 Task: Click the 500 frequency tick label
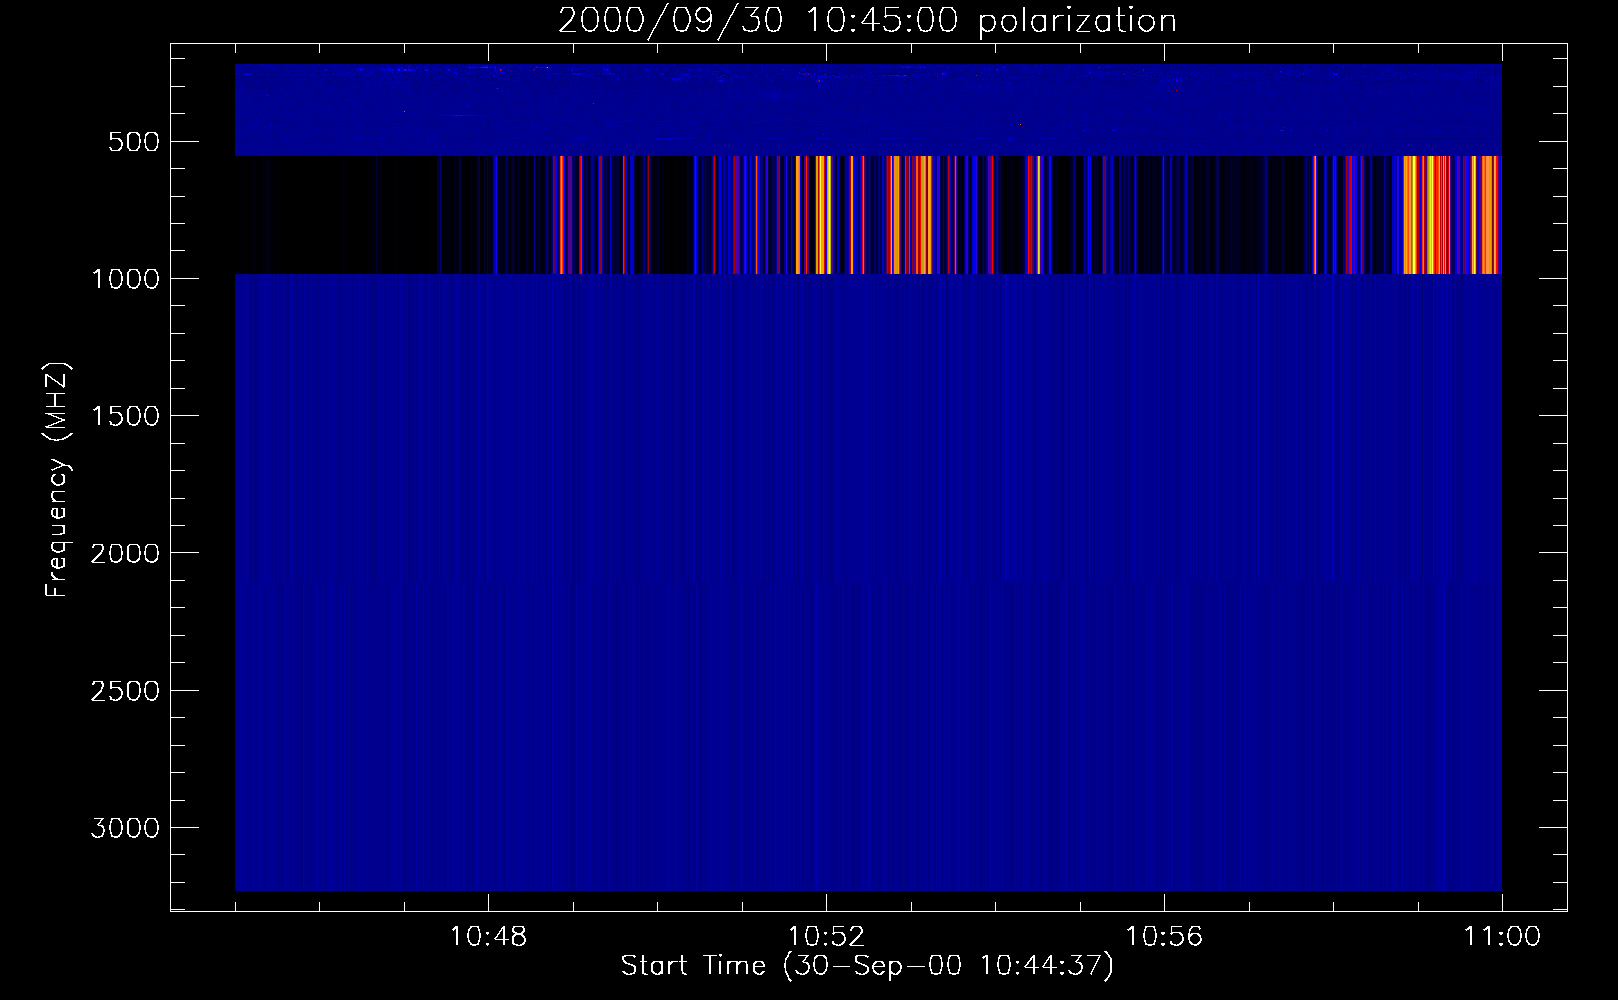pyautogui.click(x=135, y=142)
